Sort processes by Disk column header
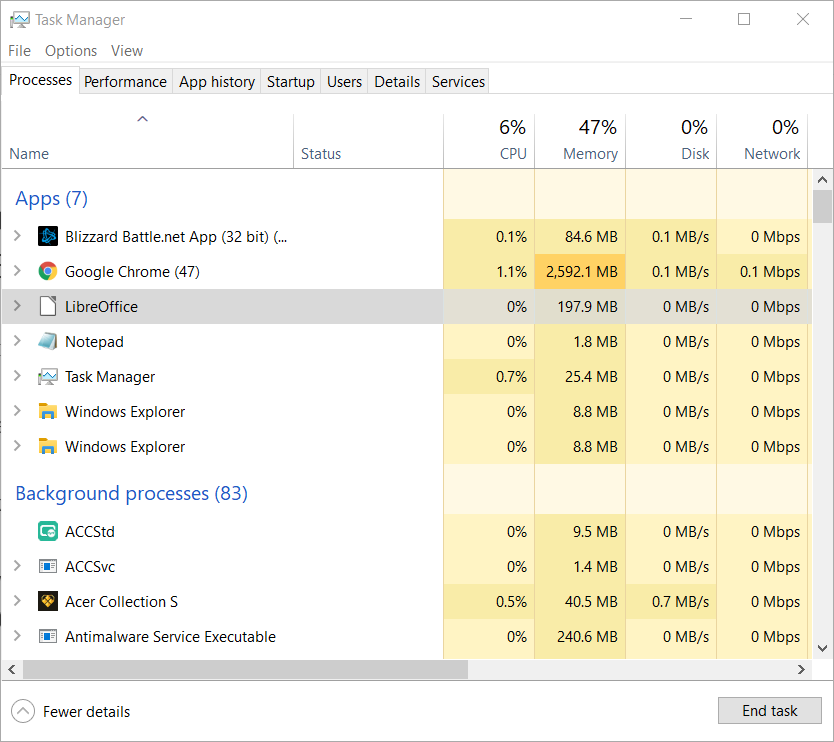The image size is (834, 742). (671, 141)
